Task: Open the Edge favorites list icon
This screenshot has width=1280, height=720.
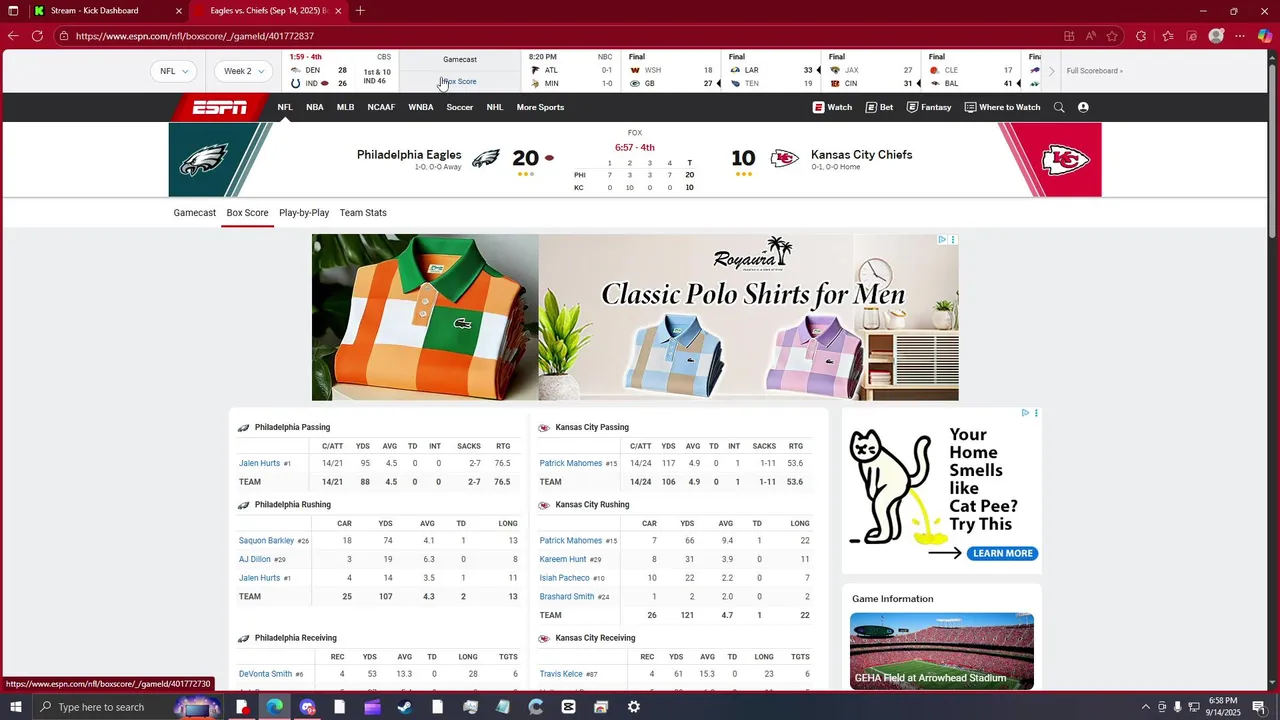Action: pos(1167,36)
